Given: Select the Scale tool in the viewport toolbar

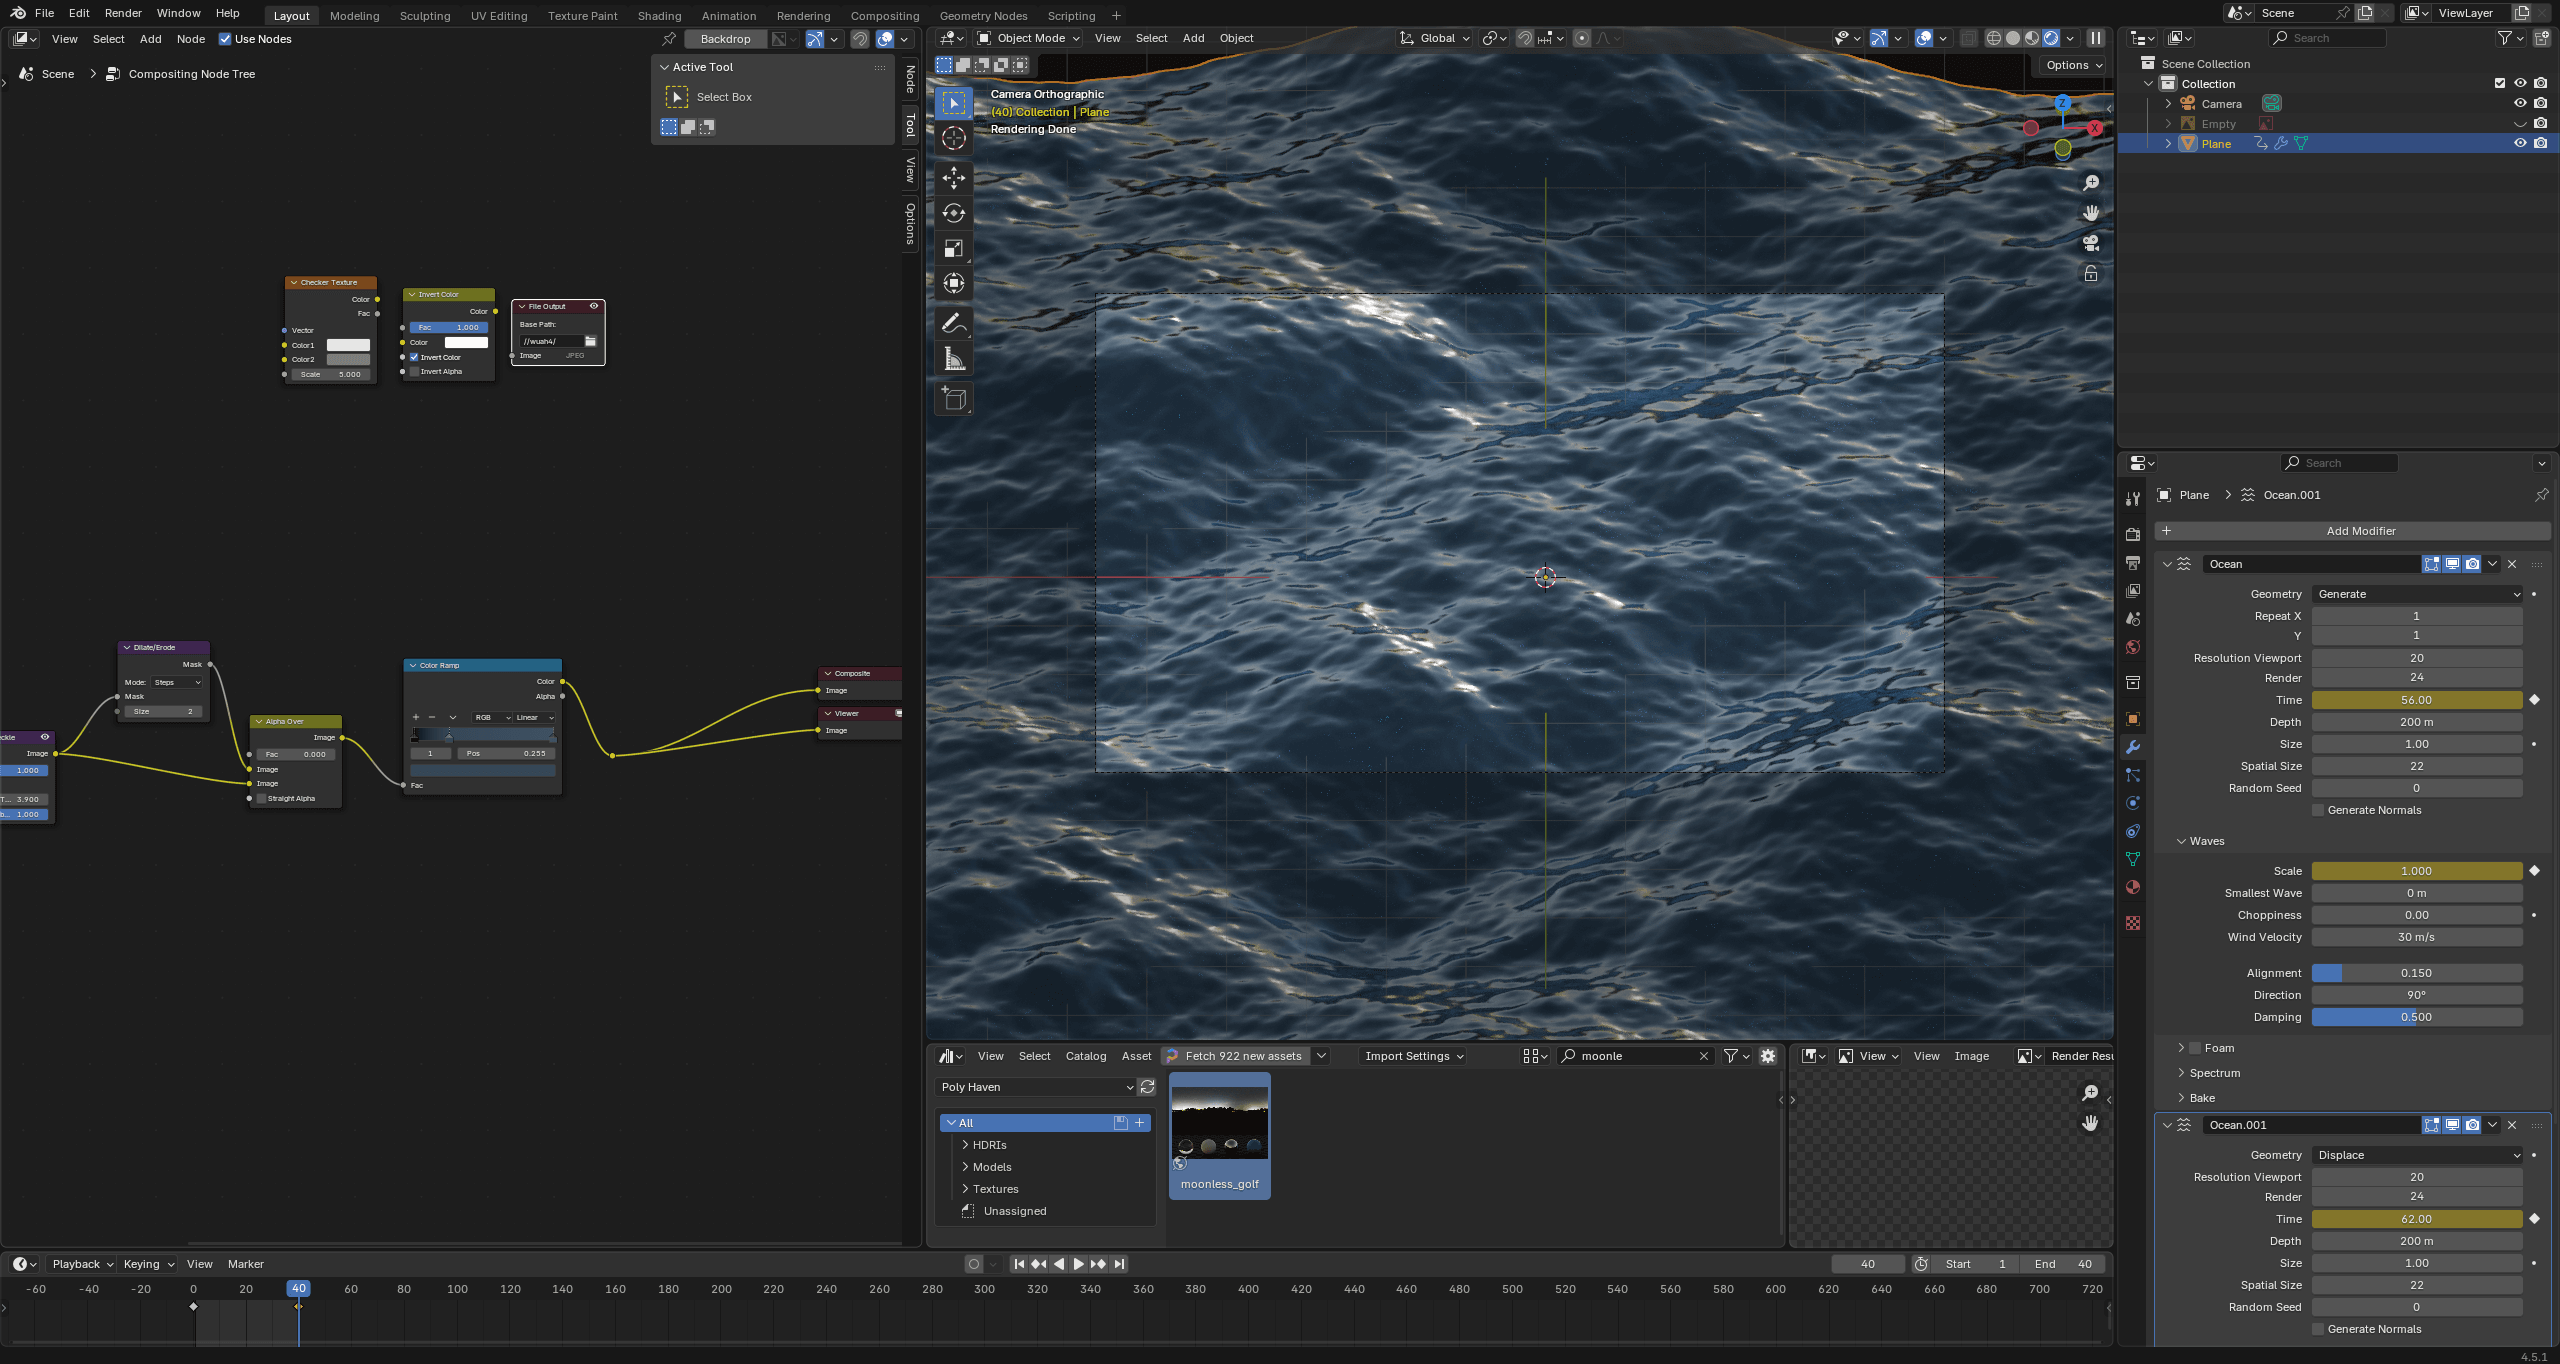Looking at the screenshot, I should pos(954,248).
